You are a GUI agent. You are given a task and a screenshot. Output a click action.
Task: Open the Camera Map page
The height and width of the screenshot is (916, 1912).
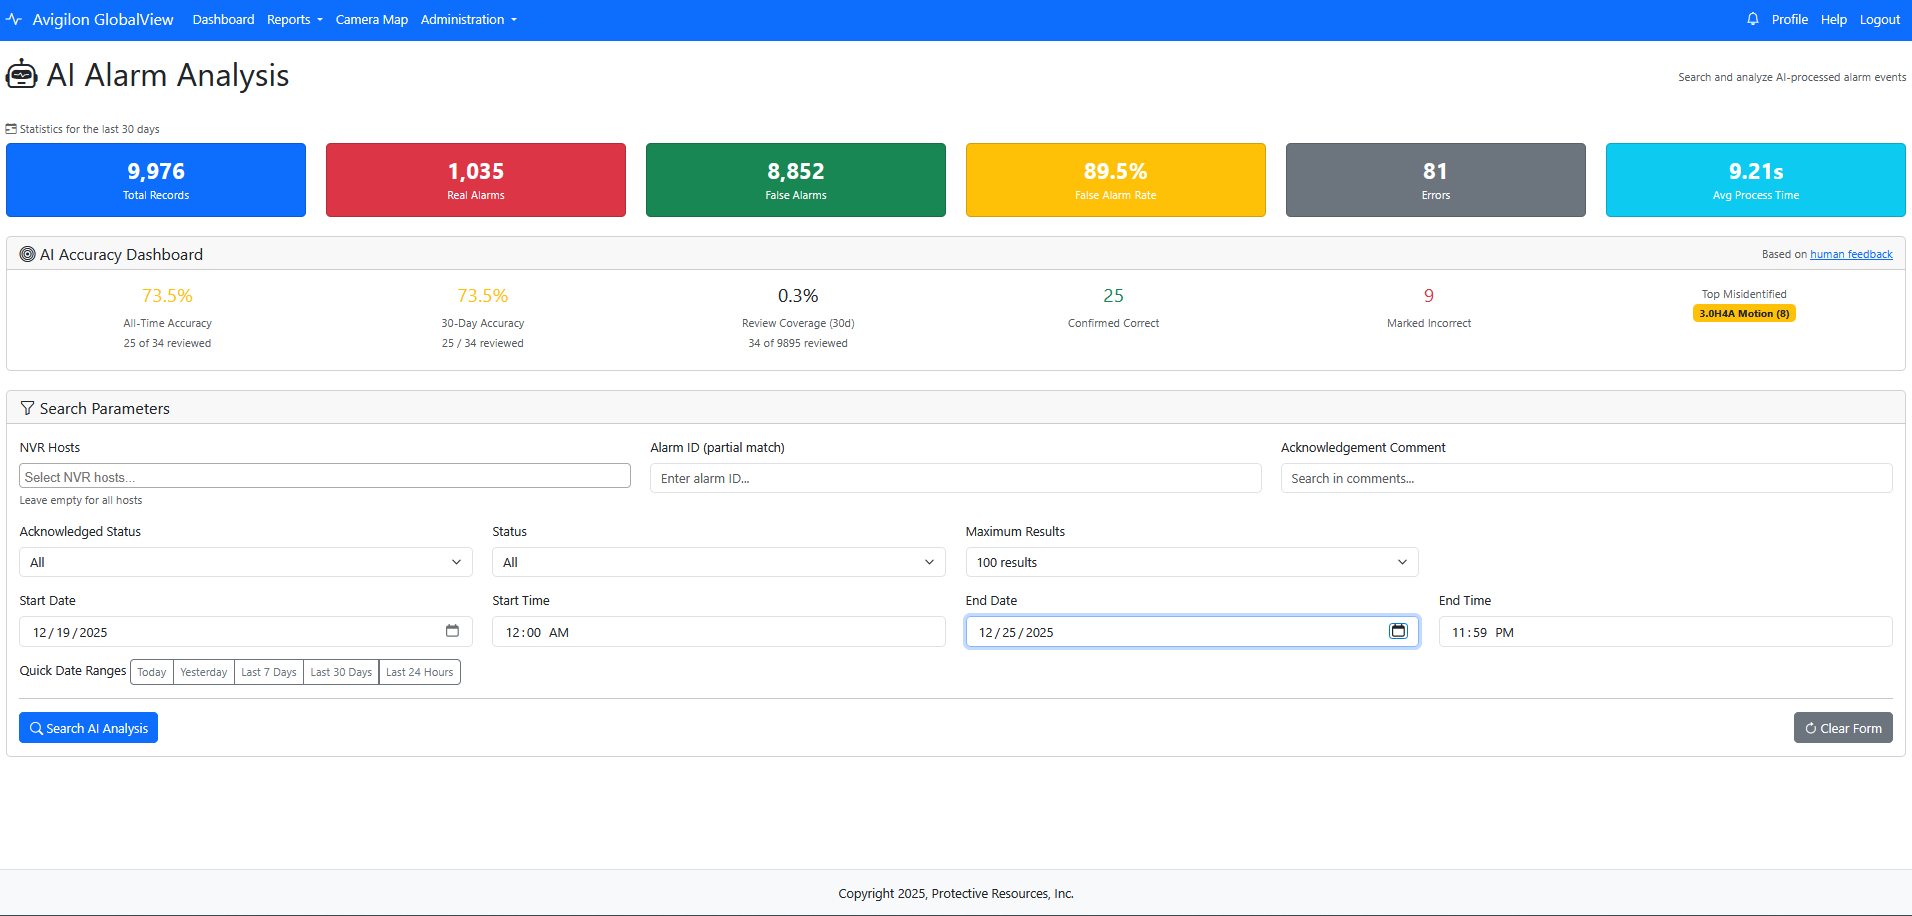[x=372, y=19]
